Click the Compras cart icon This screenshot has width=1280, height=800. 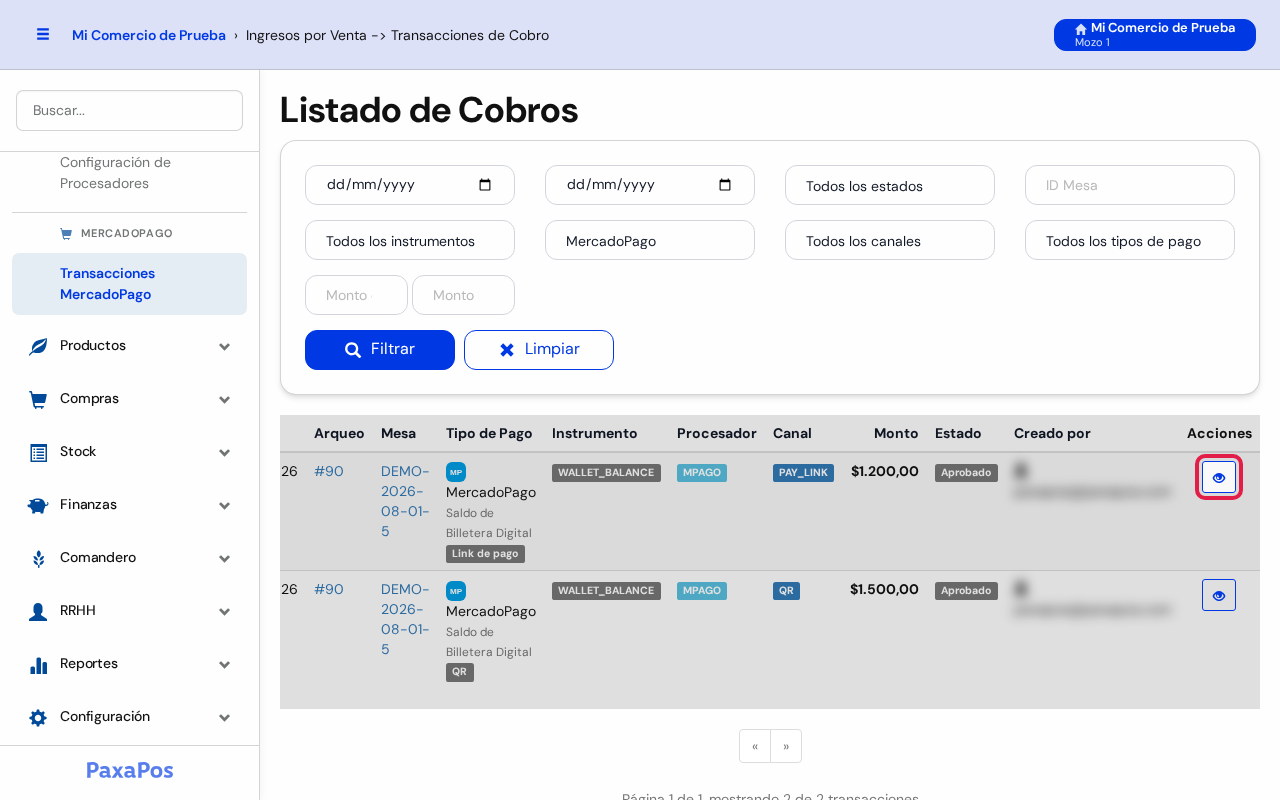pyautogui.click(x=38, y=399)
